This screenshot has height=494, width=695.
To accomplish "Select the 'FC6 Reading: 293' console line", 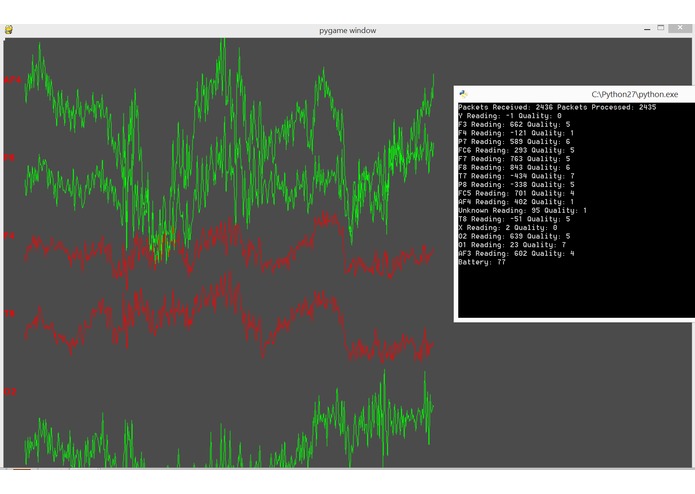I will coord(516,150).
